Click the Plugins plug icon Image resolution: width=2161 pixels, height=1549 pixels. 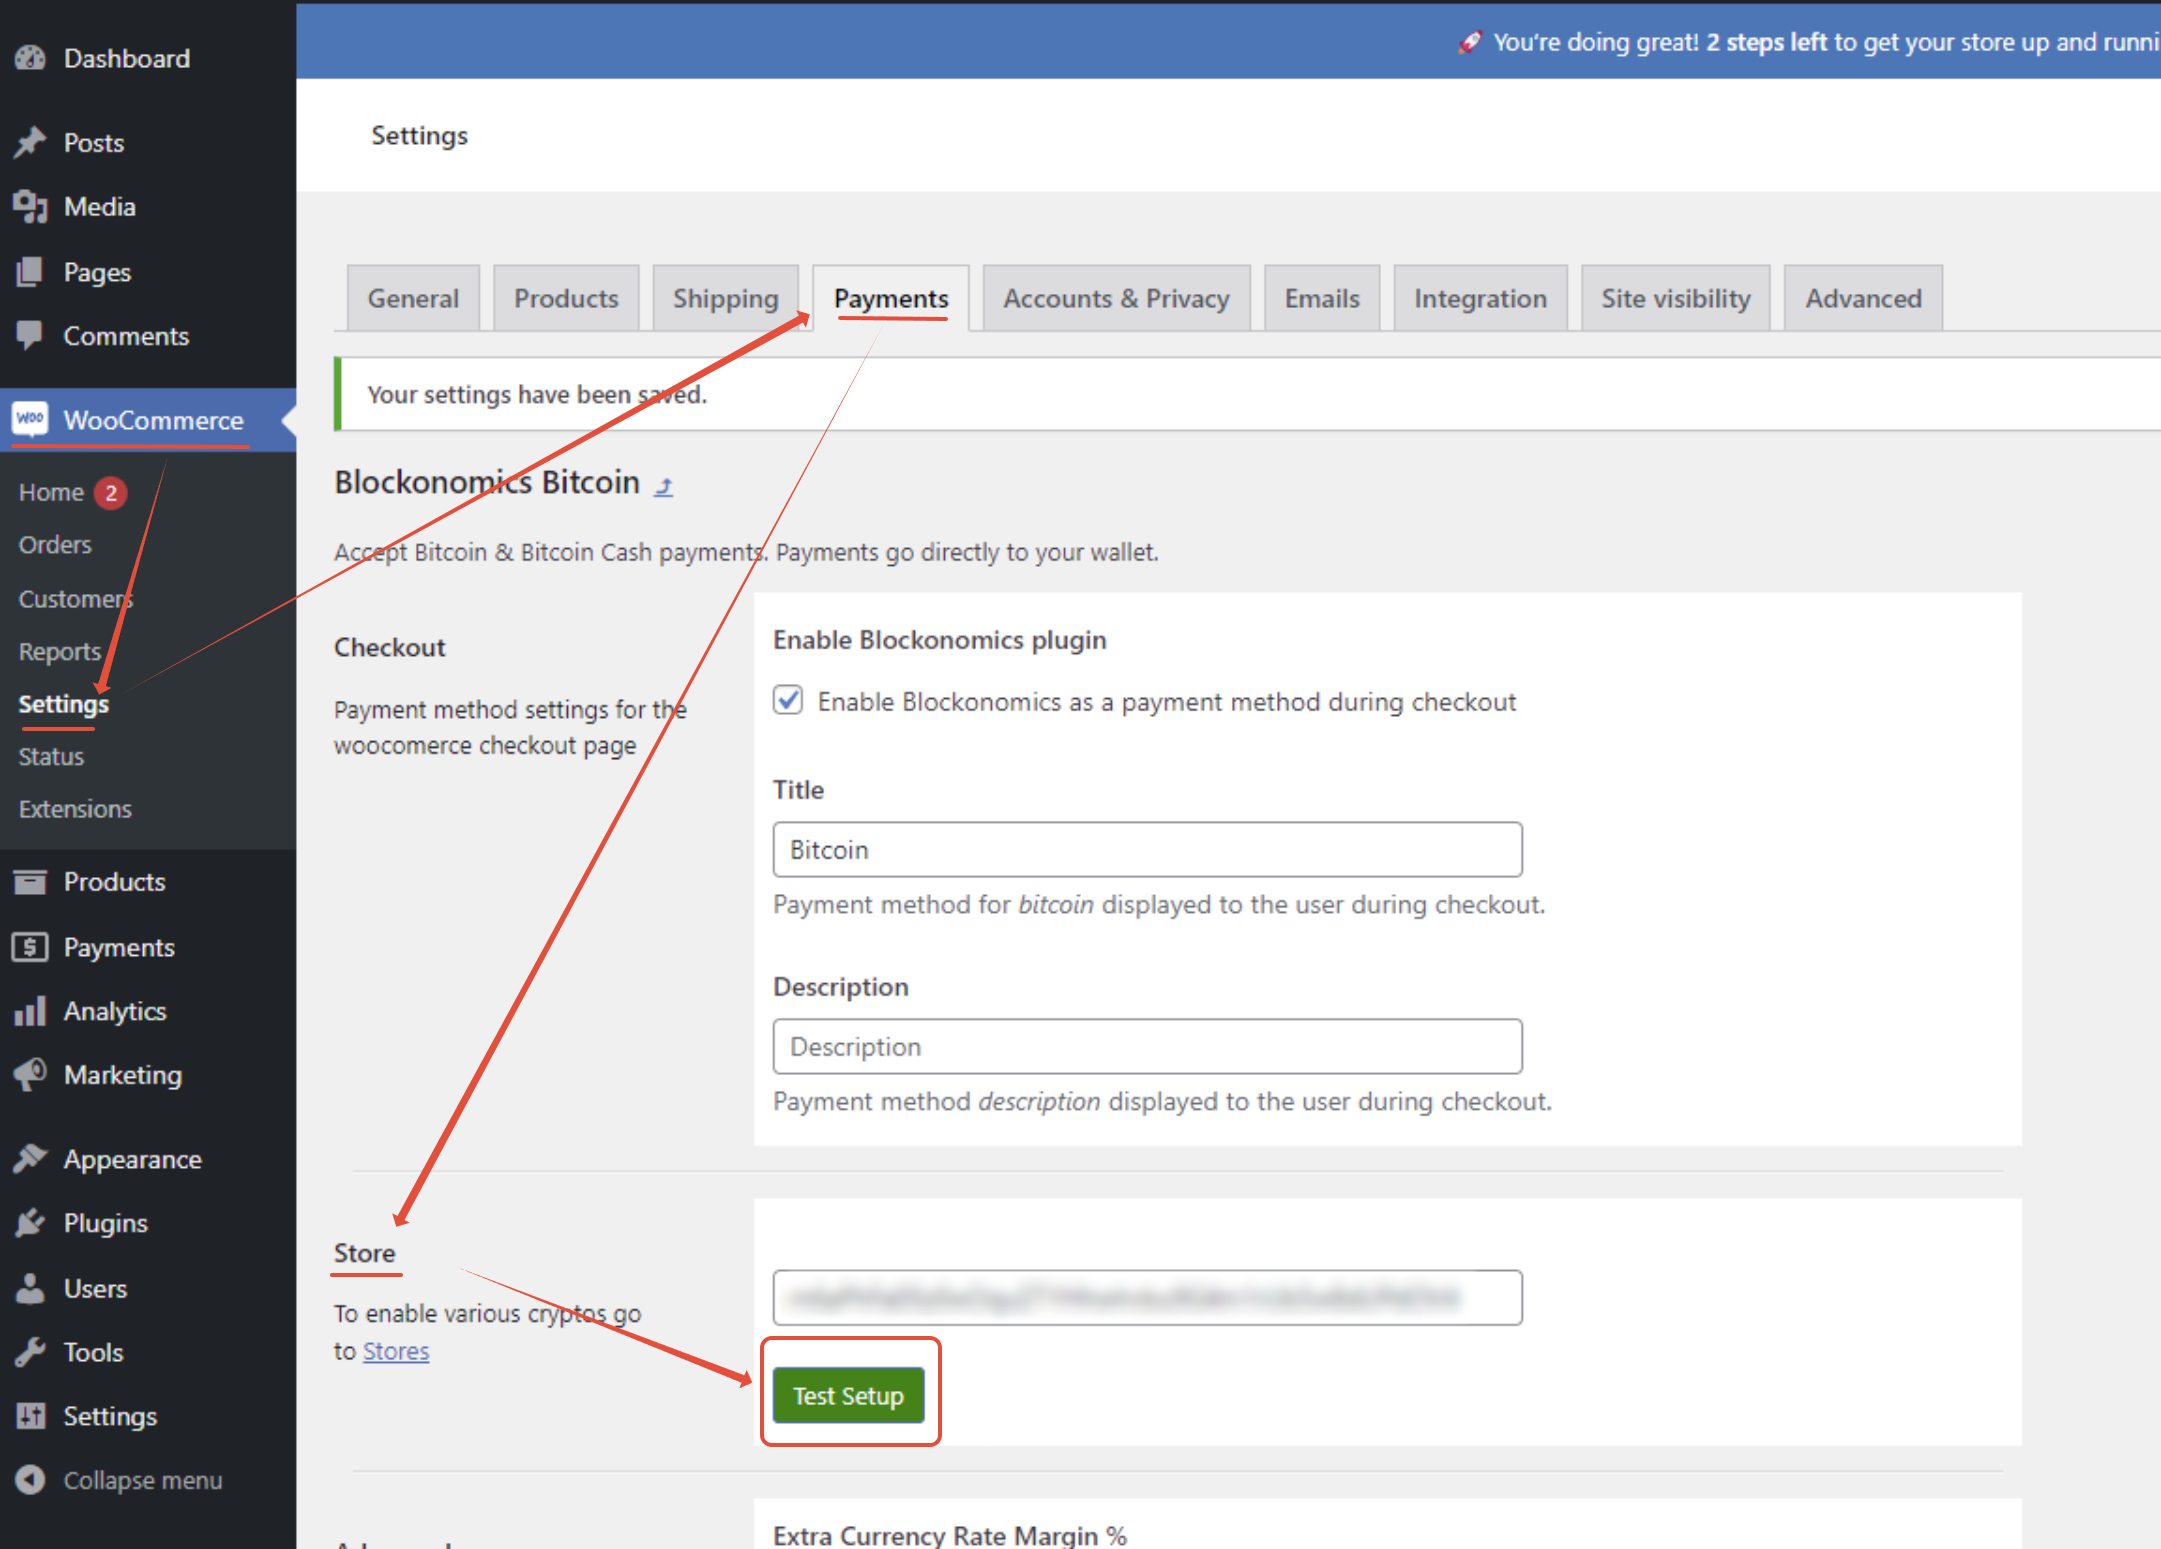pyautogui.click(x=30, y=1223)
